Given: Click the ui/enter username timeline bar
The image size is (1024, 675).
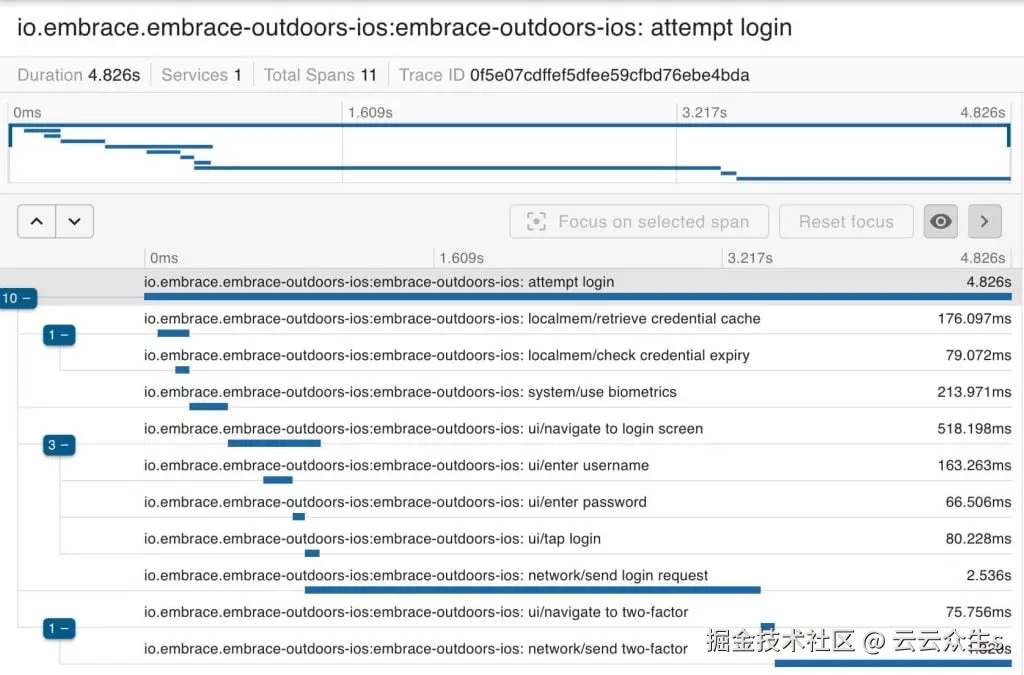Looking at the screenshot, I should point(277,480).
